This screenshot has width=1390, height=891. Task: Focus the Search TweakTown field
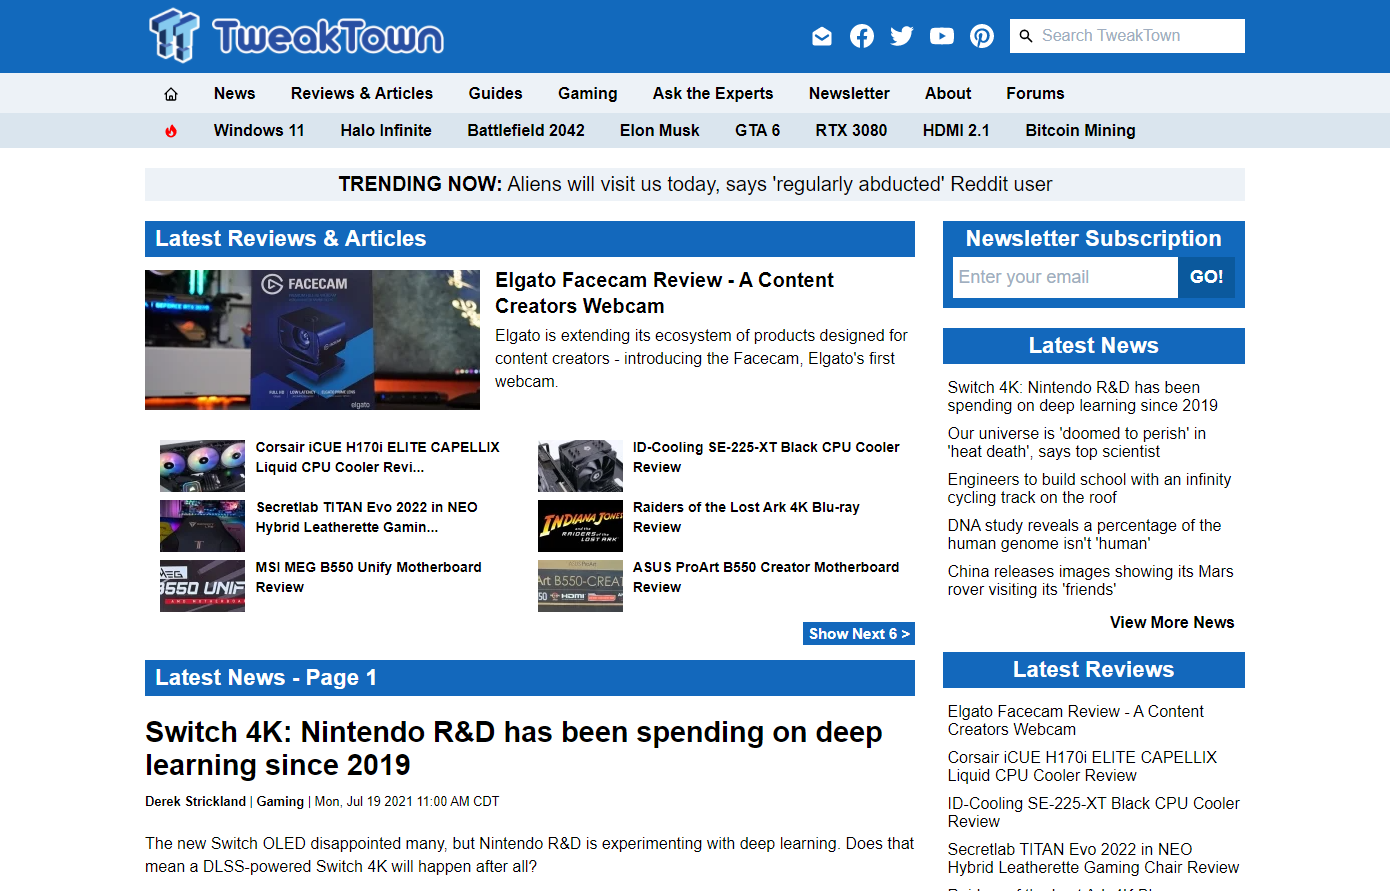(x=1140, y=36)
